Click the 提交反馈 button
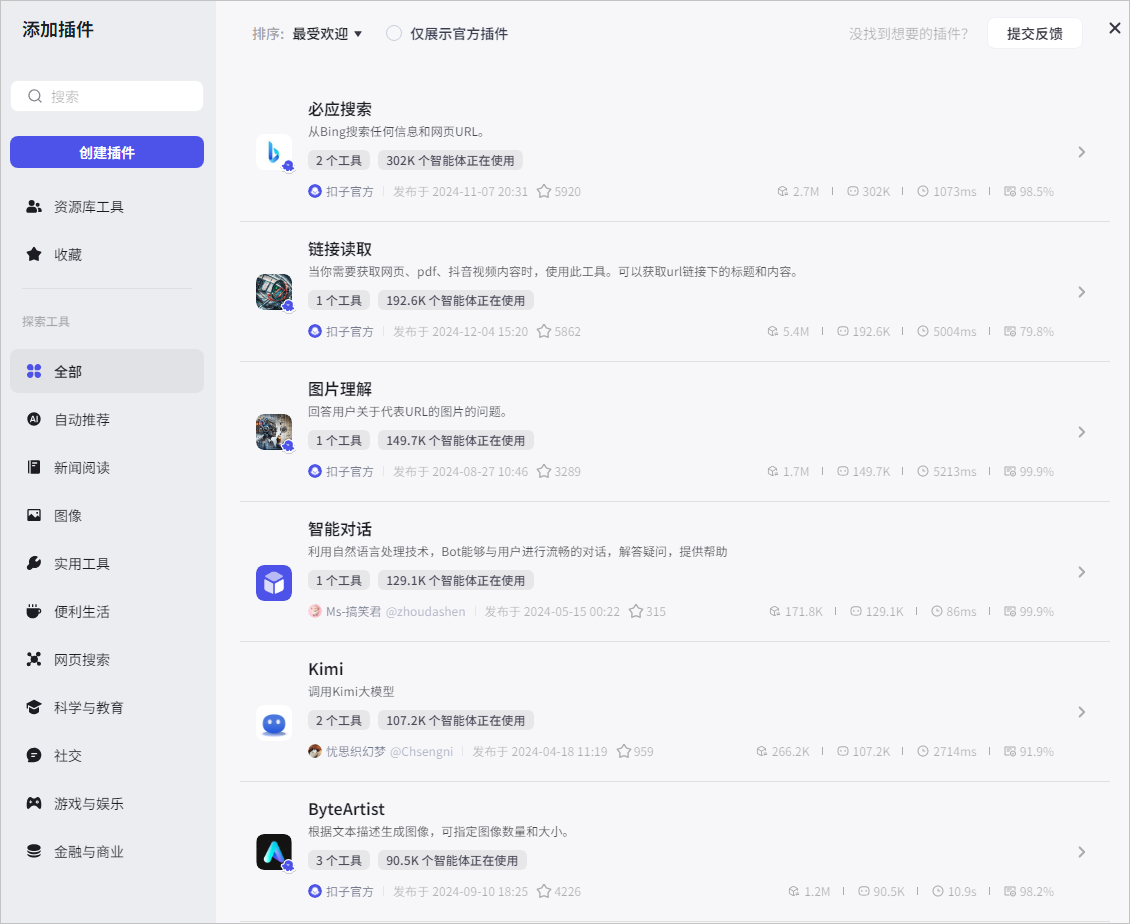 tap(1034, 33)
